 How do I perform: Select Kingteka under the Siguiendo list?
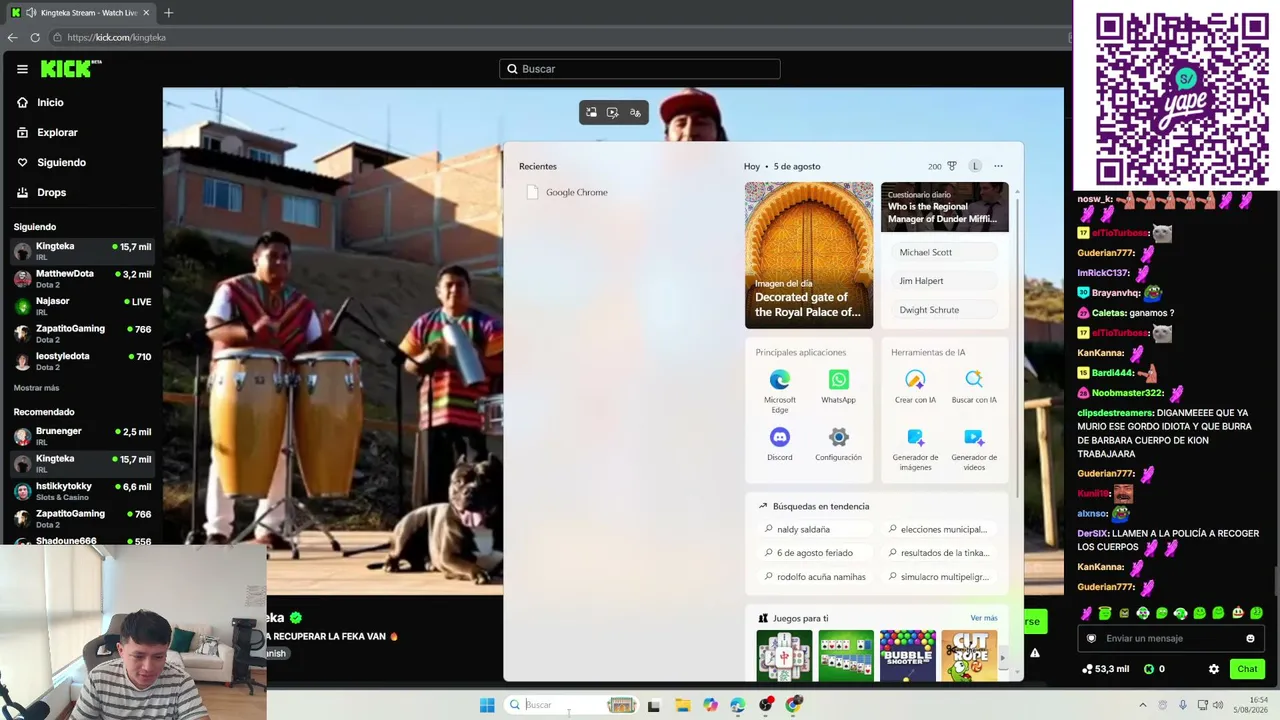83,251
